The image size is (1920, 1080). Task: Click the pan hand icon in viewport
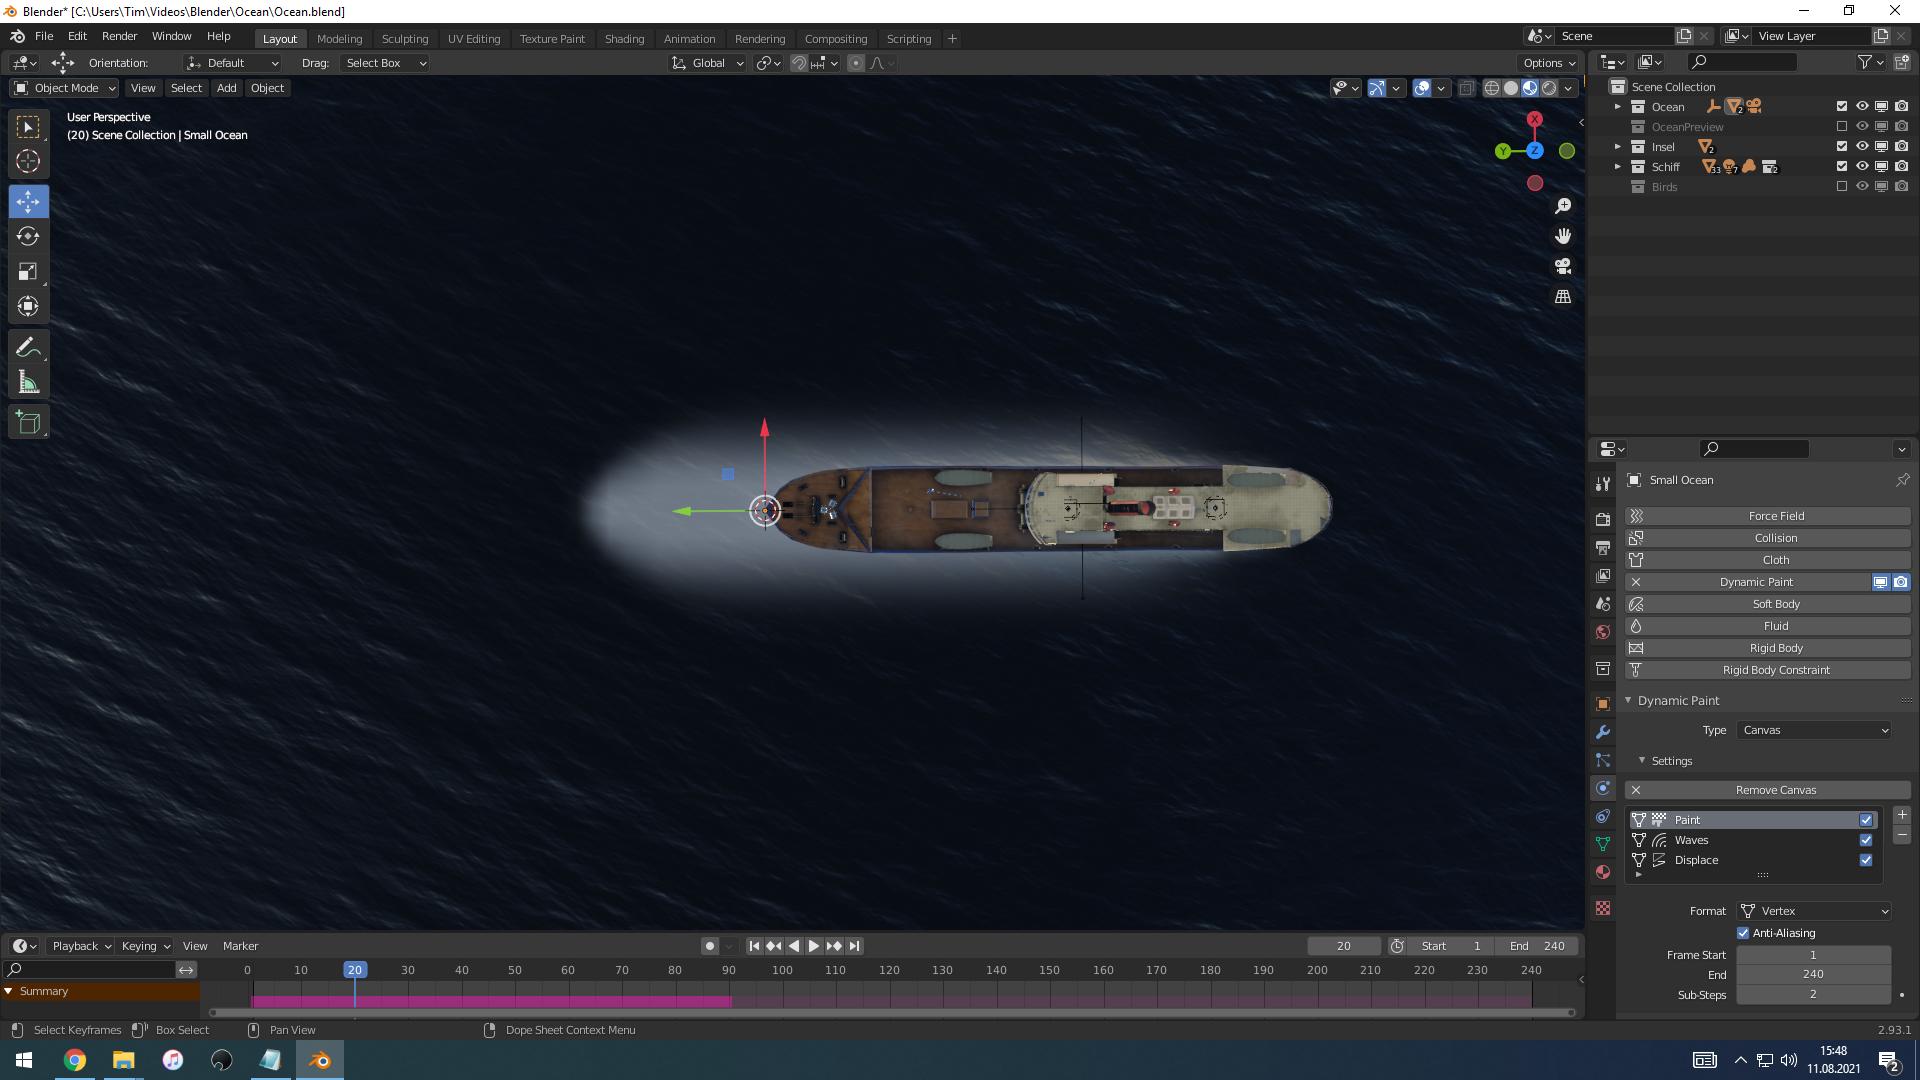pyautogui.click(x=1563, y=236)
